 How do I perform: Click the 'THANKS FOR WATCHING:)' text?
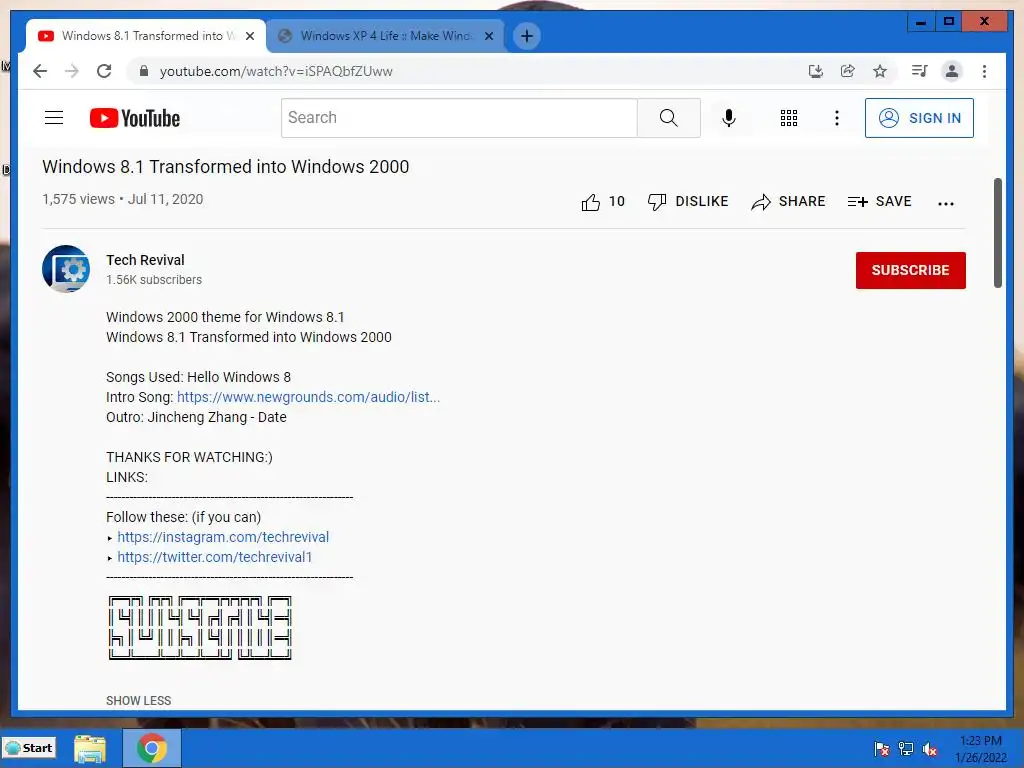[189, 457]
